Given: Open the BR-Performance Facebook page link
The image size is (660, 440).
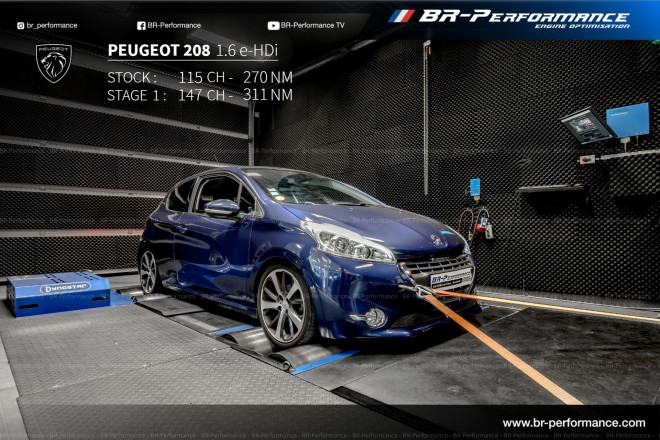Looking at the screenshot, I should tap(174, 25).
